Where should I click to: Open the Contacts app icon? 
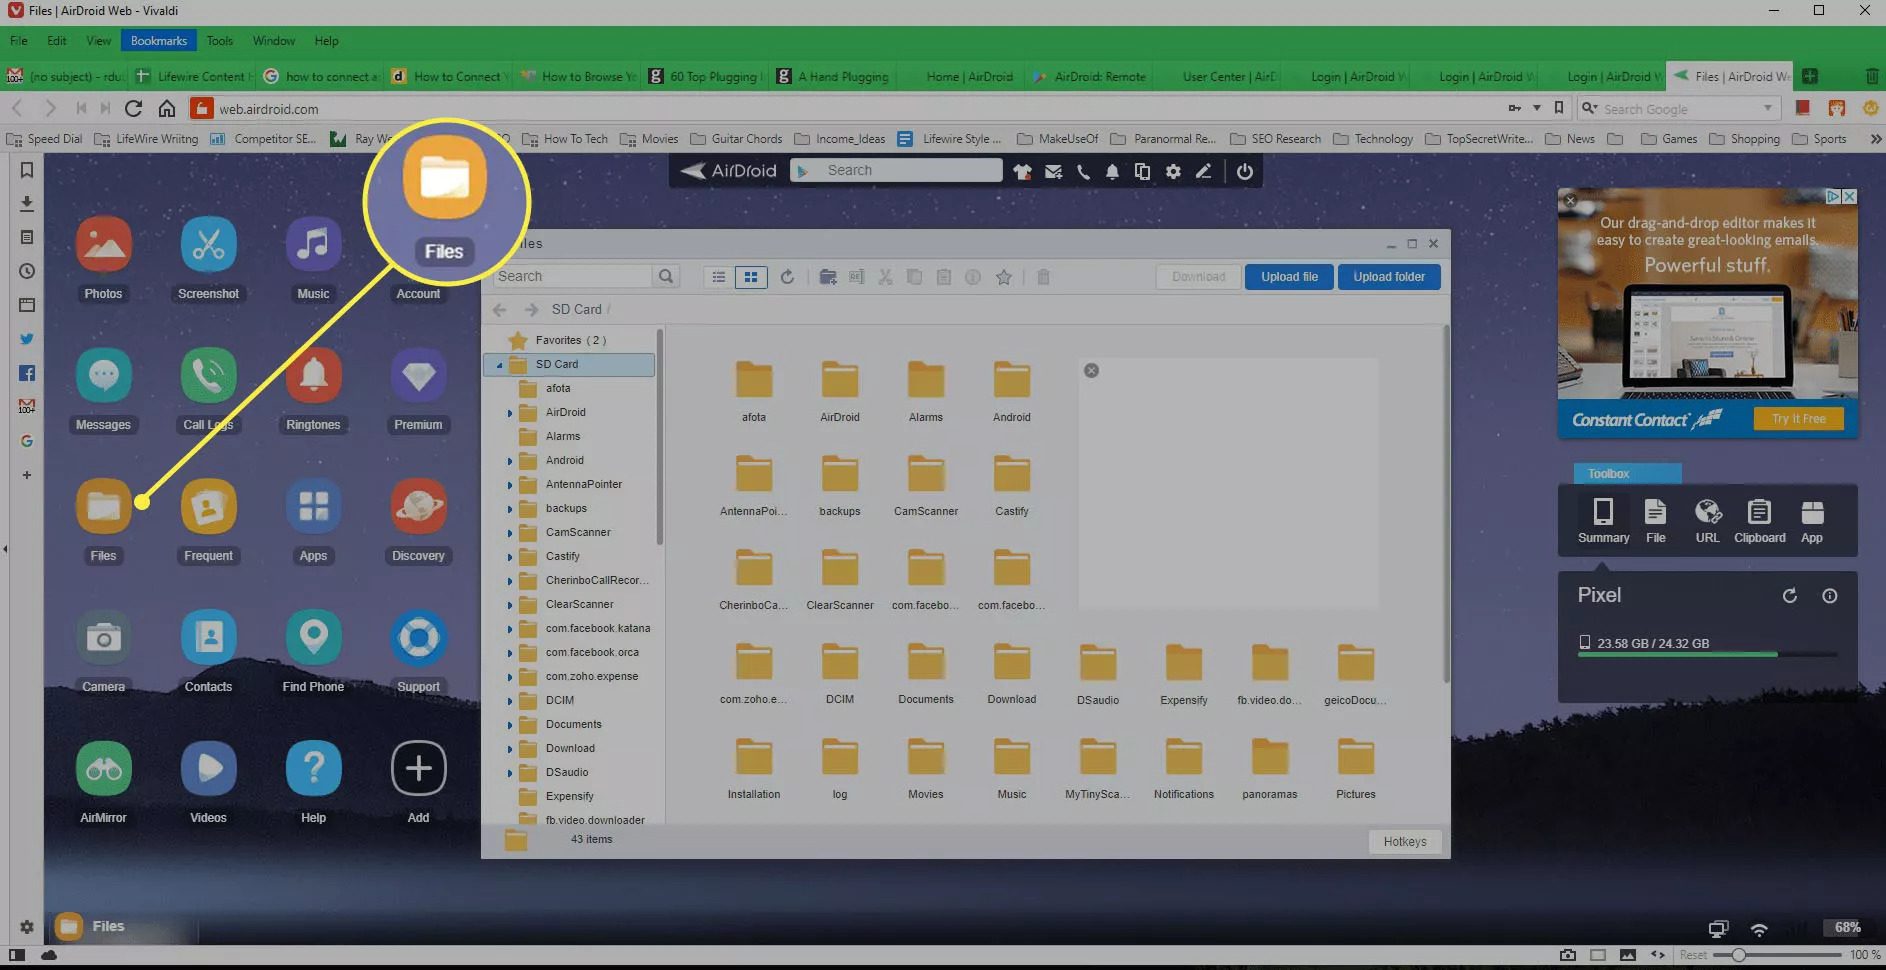208,637
